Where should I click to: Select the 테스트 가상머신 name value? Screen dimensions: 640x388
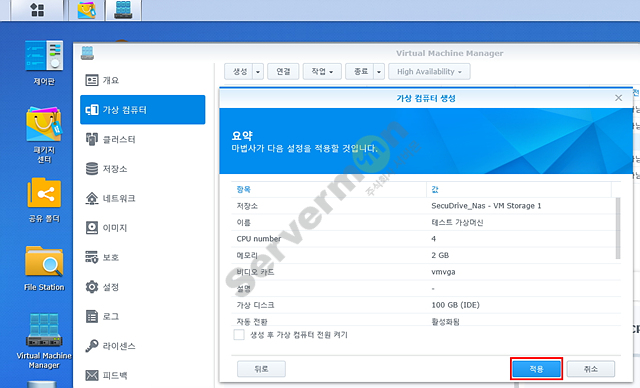point(457,223)
